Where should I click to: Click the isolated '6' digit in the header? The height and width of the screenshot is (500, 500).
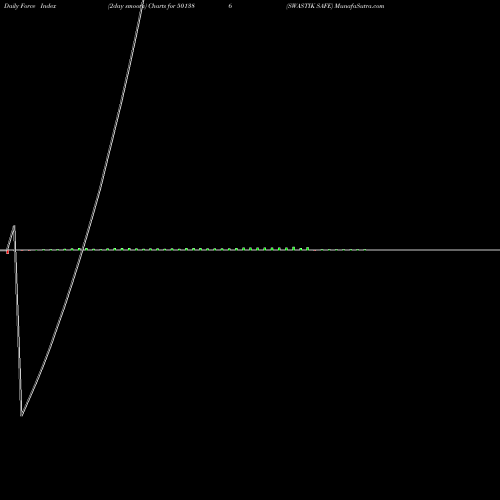point(230,6)
